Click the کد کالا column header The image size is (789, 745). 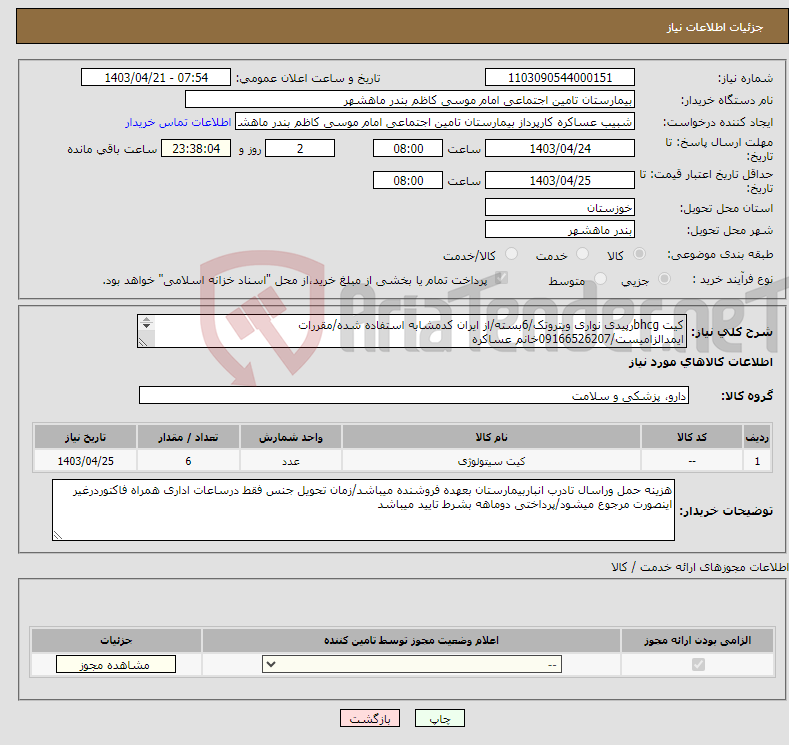click(692, 437)
